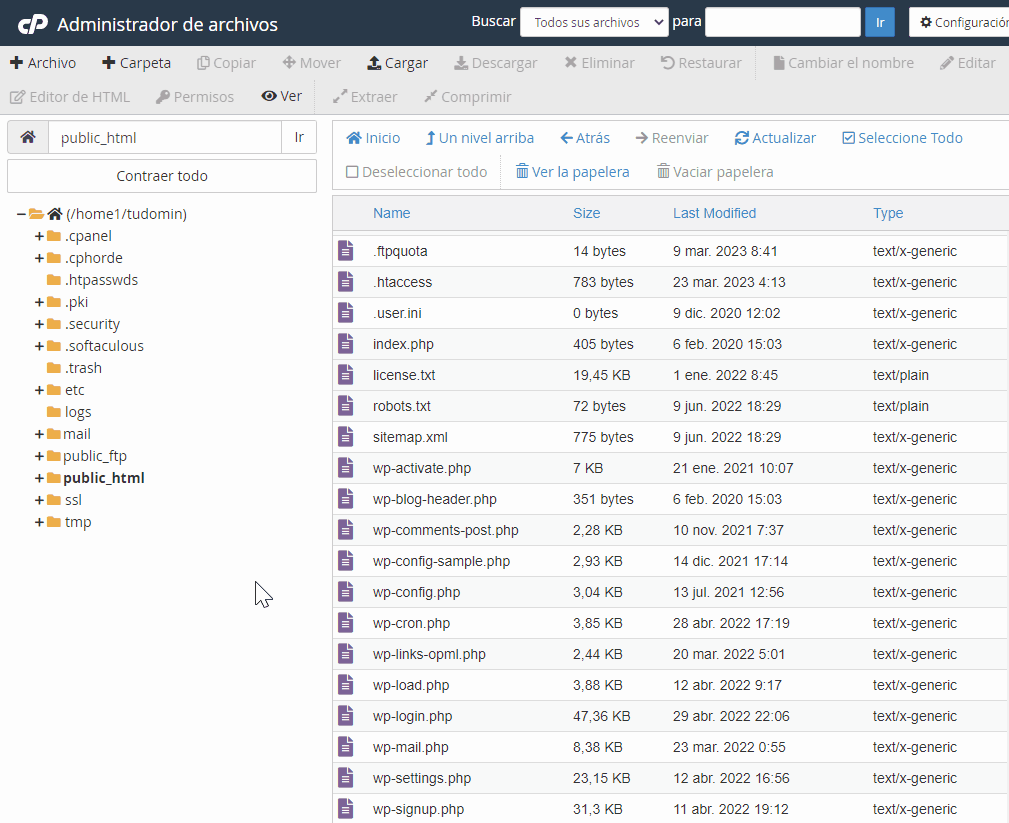Select the wp-settings.php file
This screenshot has width=1009, height=823.
pyautogui.click(x=669, y=778)
